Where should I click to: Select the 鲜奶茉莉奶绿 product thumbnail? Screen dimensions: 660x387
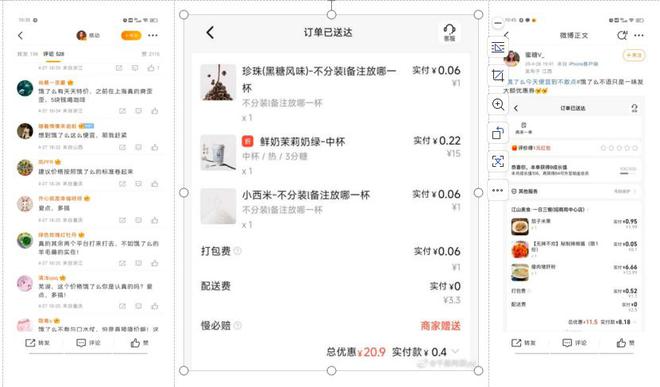pyautogui.click(x=218, y=152)
